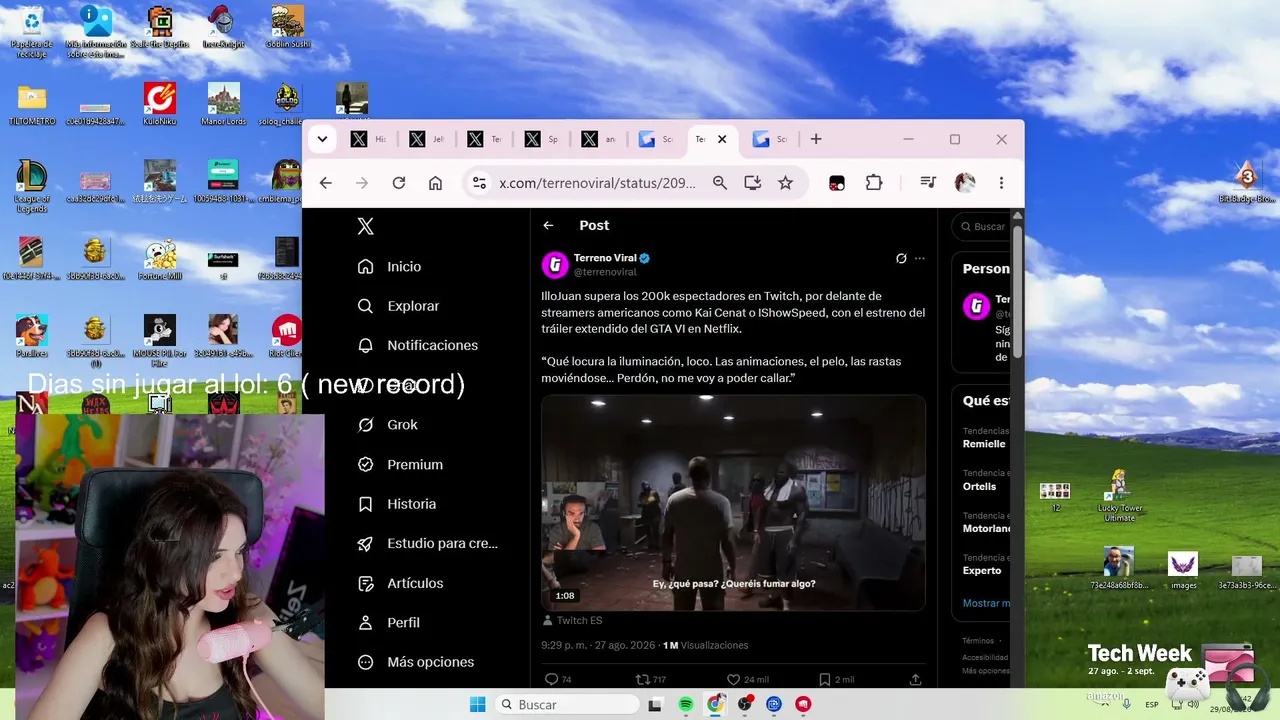
Task: Close the active Terreno Viral tab
Action: point(722,139)
